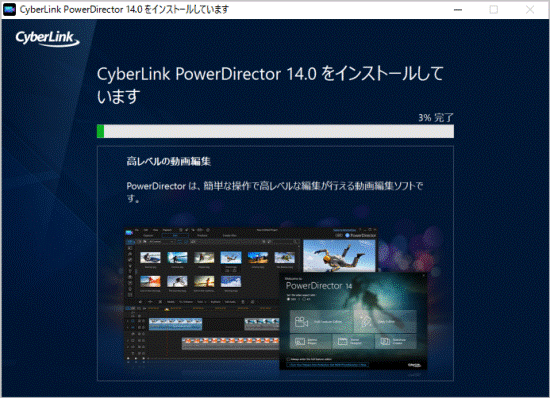This screenshot has height=398, width=550.
Task: Click the PowerDirector 14 promotional screenshot
Action: click(276, 299)
